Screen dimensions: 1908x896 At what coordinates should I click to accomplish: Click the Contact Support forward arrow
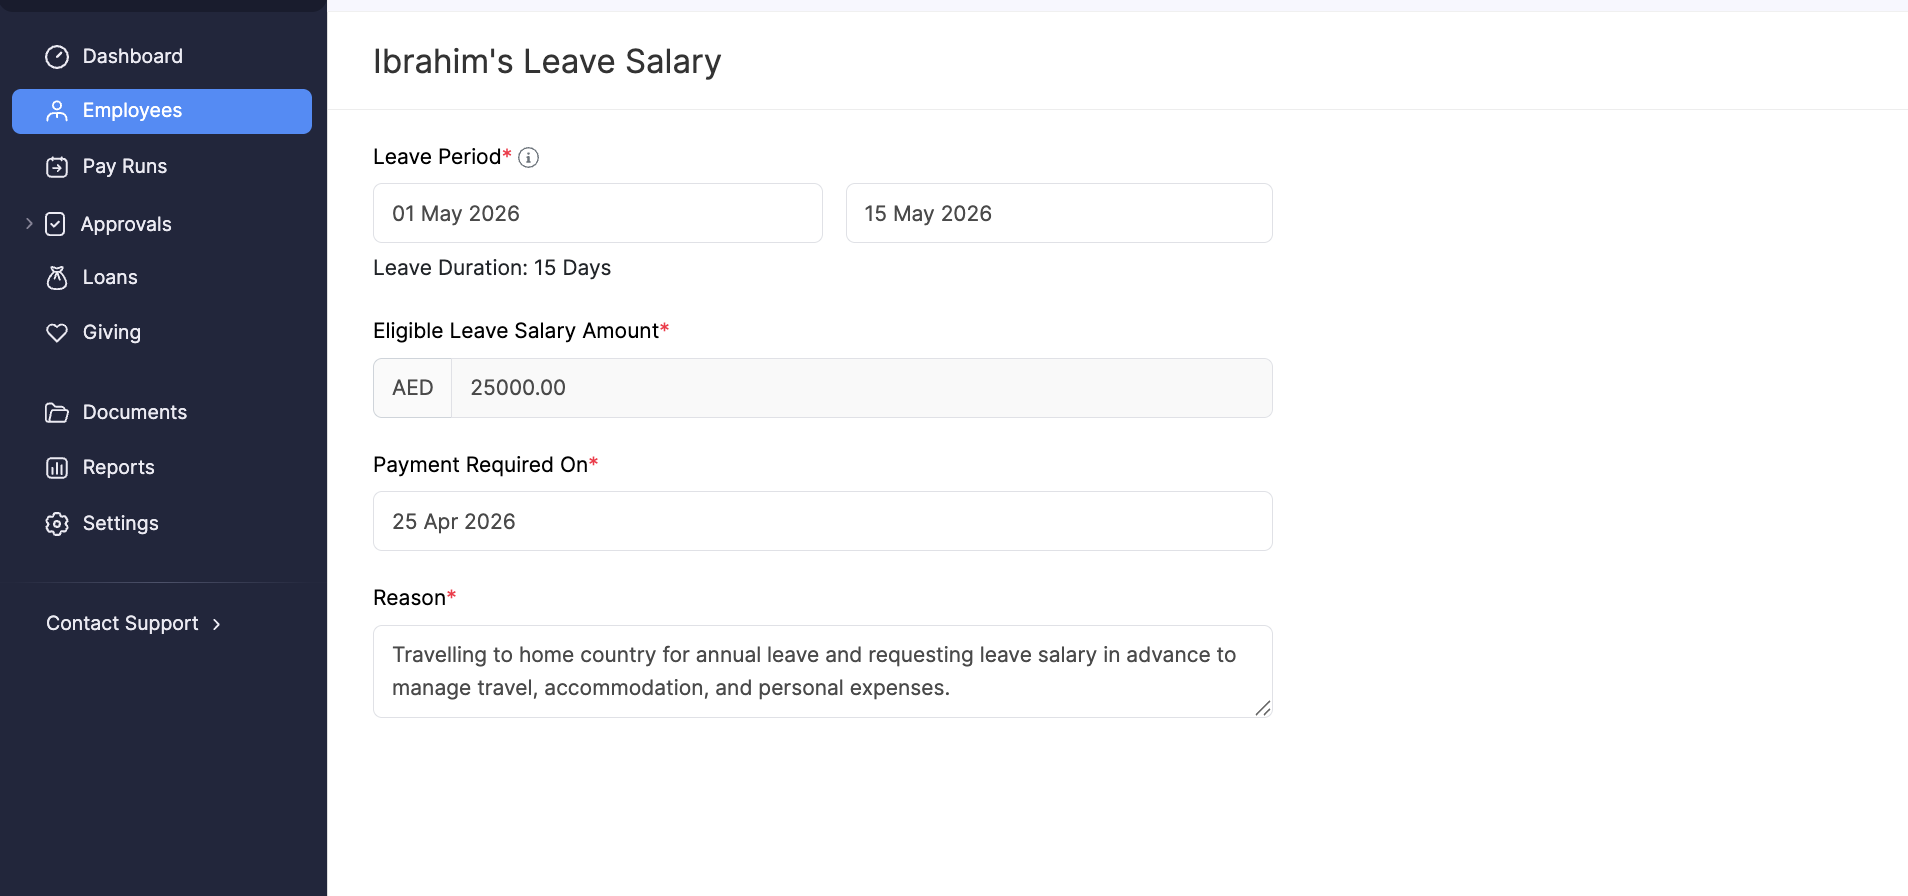217,623
